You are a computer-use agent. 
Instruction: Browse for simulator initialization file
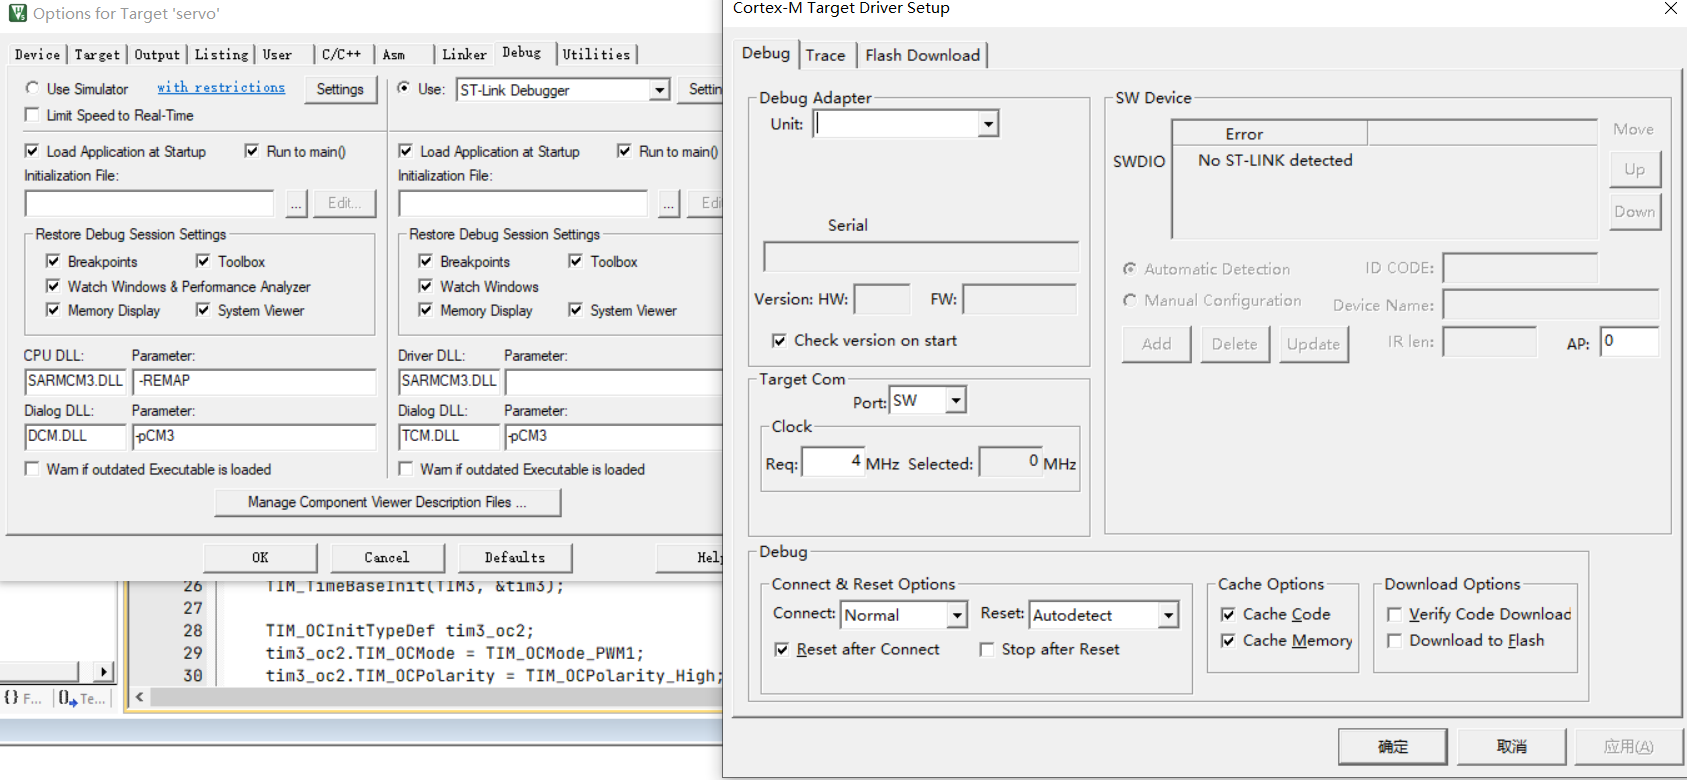coord(296,203)
